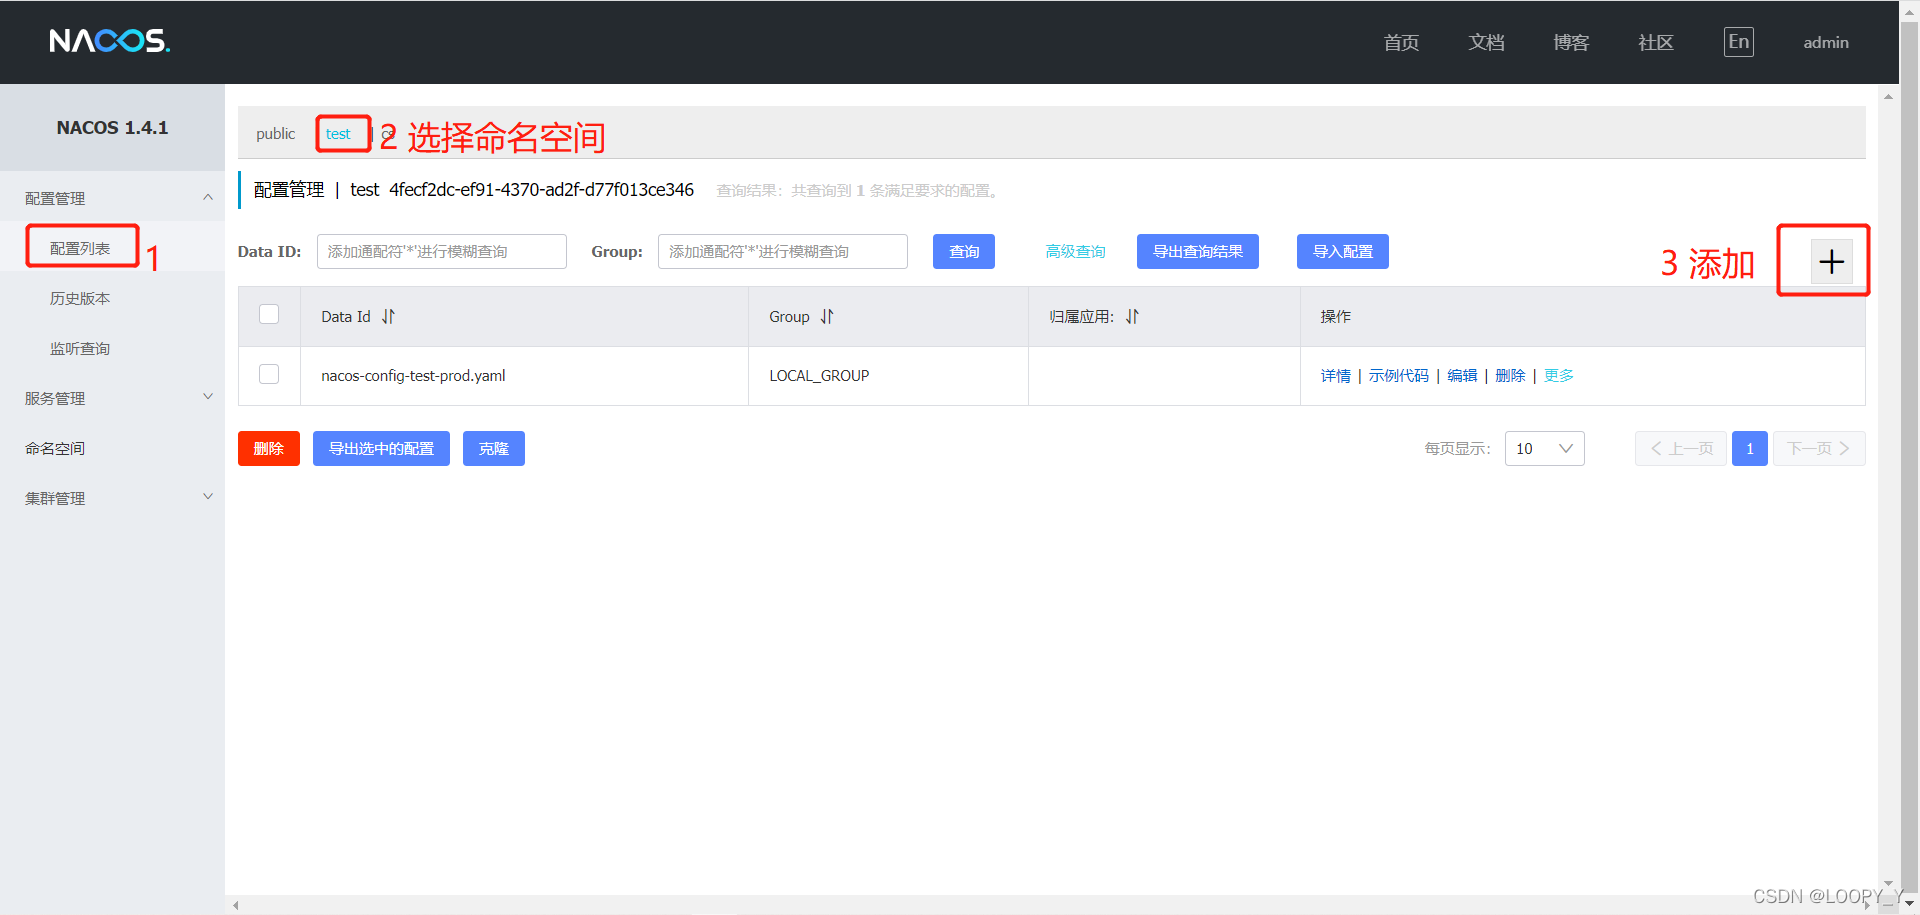Go to 首页 in top navigation
The width and height of the screenshot is (1920, 915).
click(x=1401, y=43)
